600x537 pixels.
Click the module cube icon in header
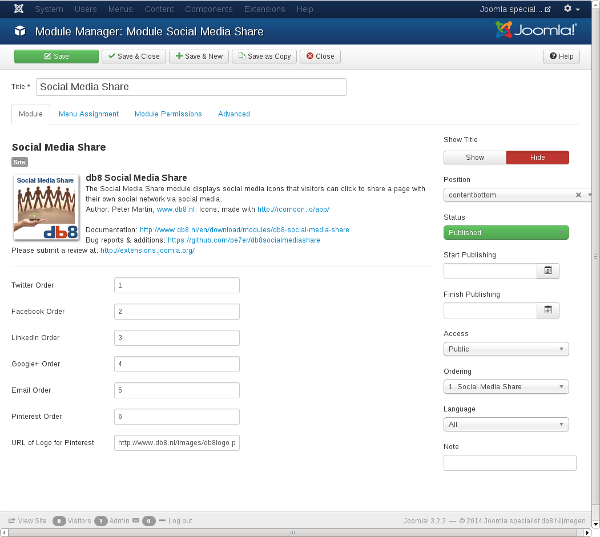20,31
